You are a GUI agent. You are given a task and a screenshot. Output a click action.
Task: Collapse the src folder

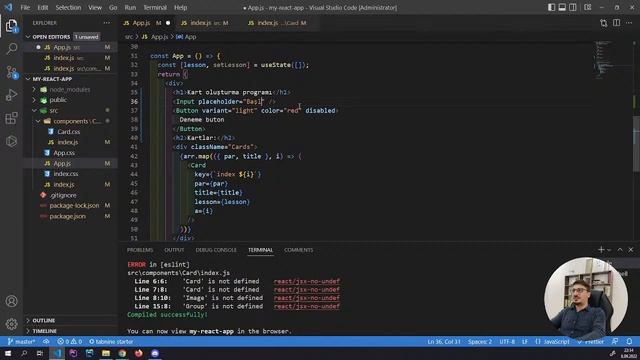(x=53, y=111)
